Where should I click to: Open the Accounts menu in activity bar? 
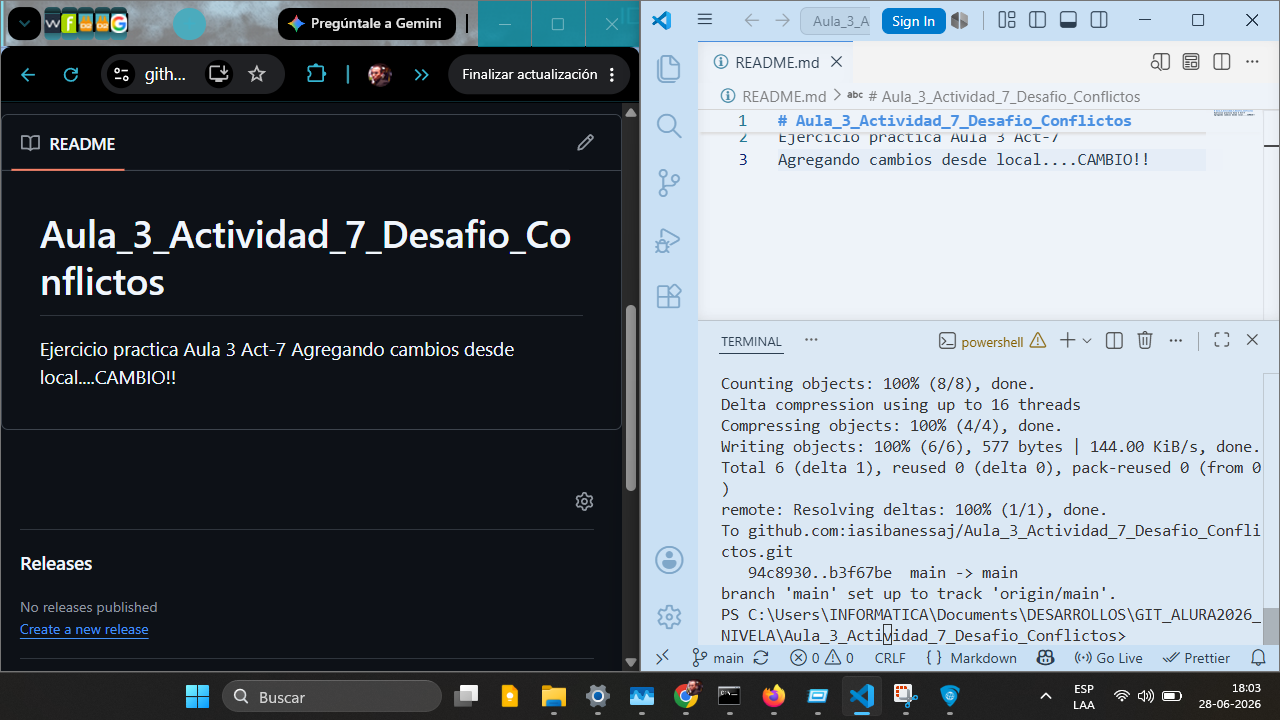pos(669,560)
